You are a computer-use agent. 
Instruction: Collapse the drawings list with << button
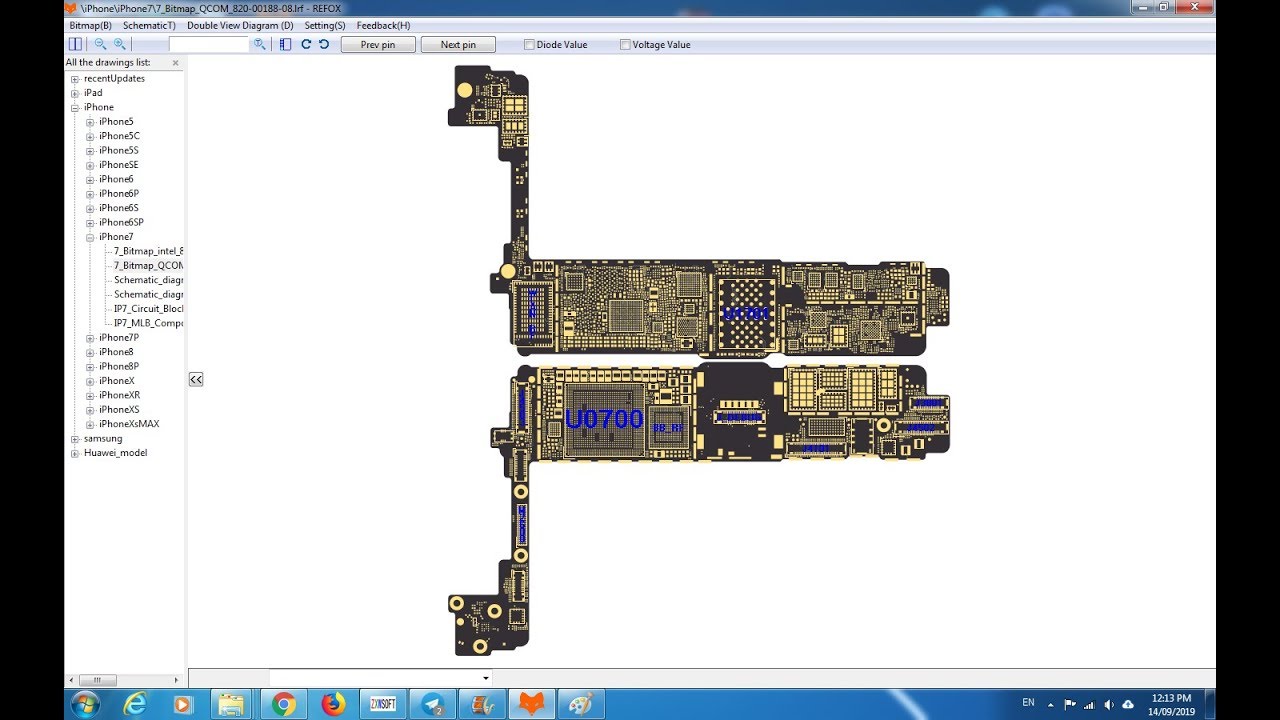click(x=196, y=379)
